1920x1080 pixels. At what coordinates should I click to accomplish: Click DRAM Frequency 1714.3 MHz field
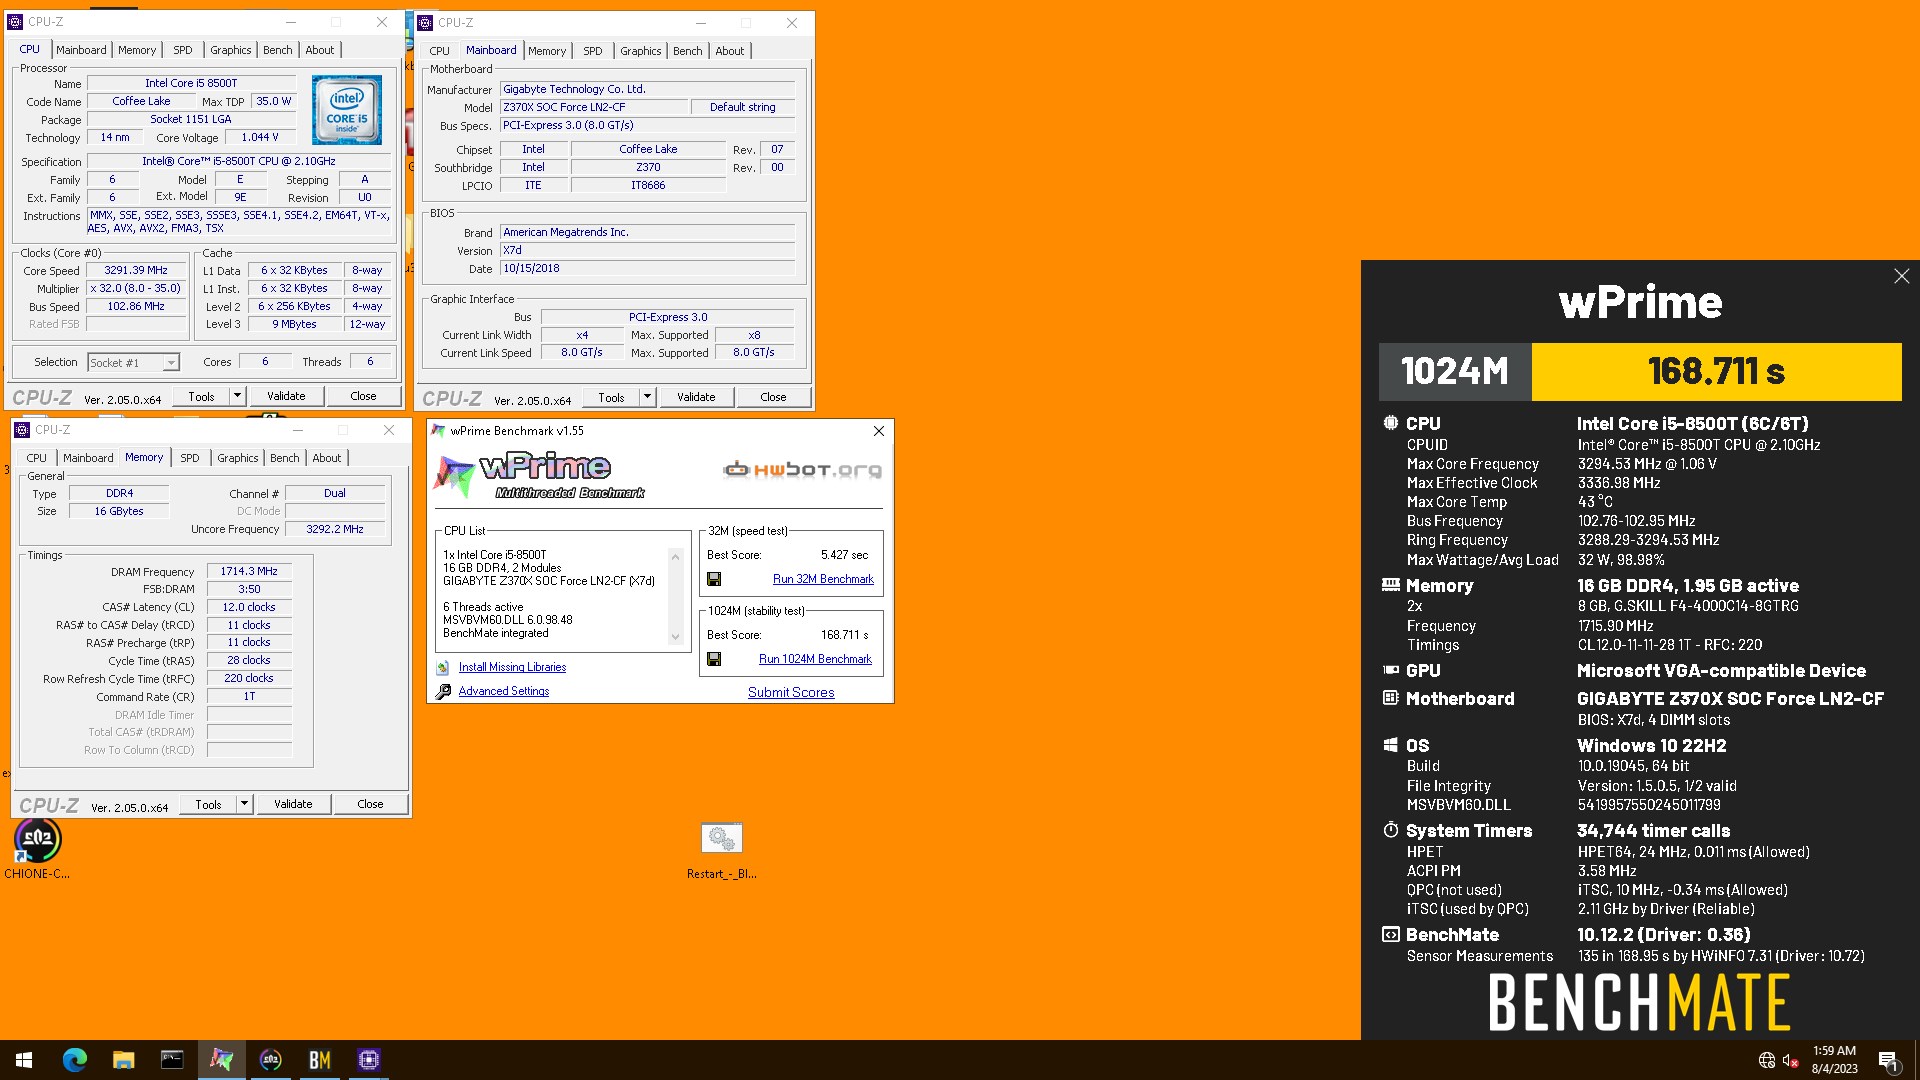pyautogui.click(x=249, y=571)
